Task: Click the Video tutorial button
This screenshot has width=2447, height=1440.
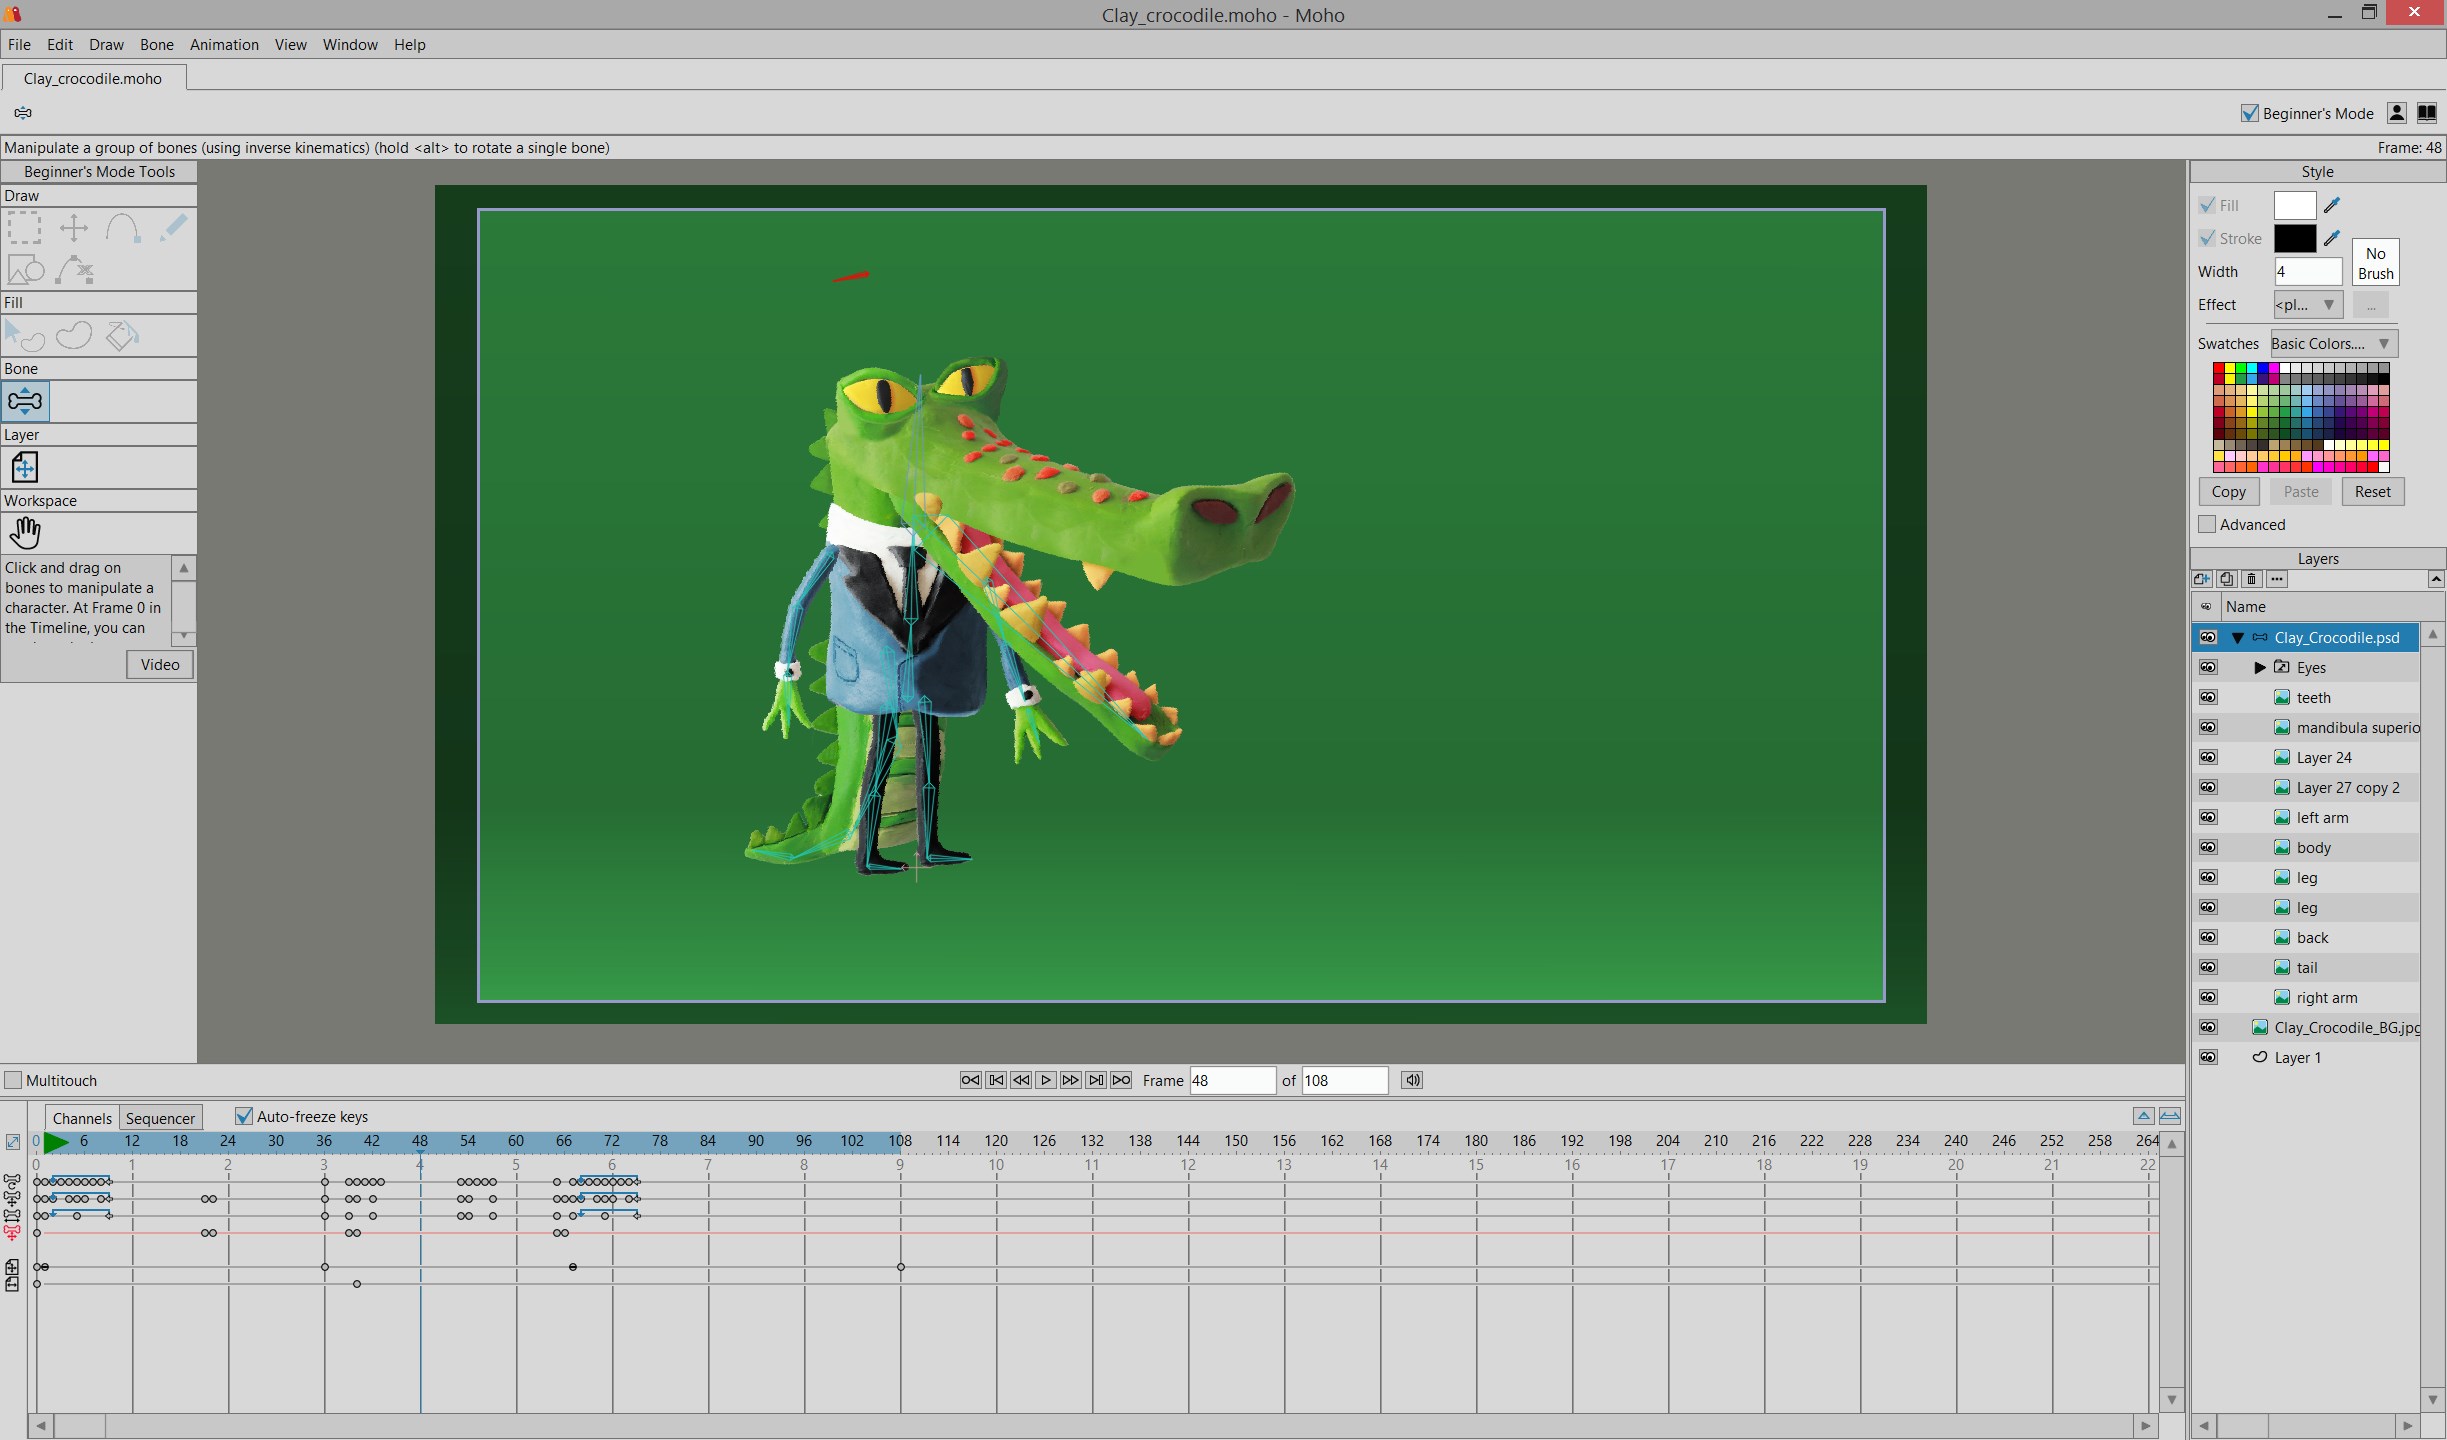Action: click(x=160, y=665)
